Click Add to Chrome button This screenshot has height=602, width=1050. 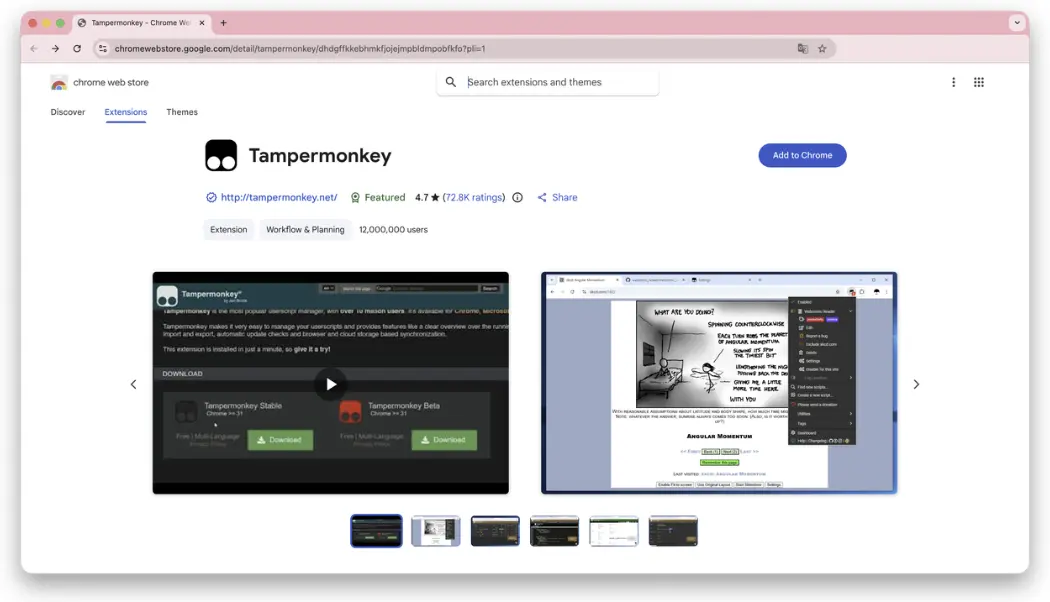coord(802,155)
